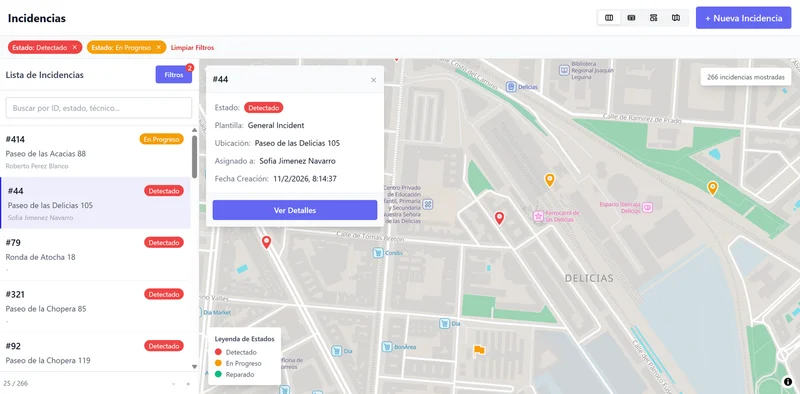Click the 'Leyenda de Estados' legend title
This screenshot has width=800, height=394.
tap(244, 339)
